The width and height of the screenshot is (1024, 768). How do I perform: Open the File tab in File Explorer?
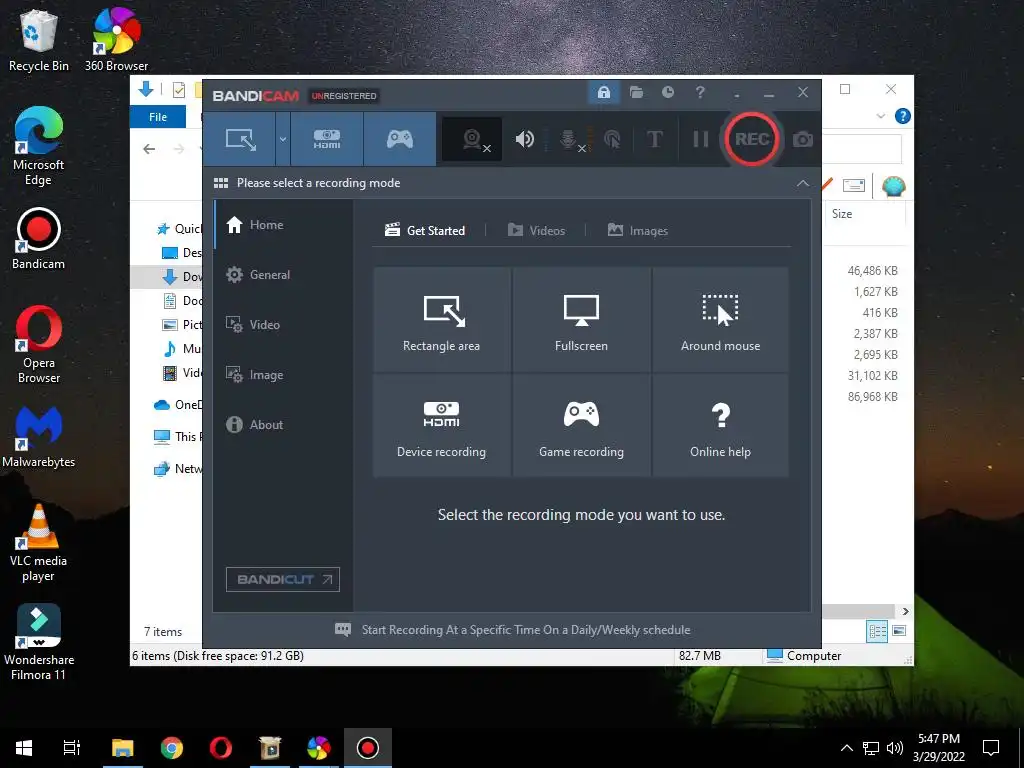coord(158,117)
